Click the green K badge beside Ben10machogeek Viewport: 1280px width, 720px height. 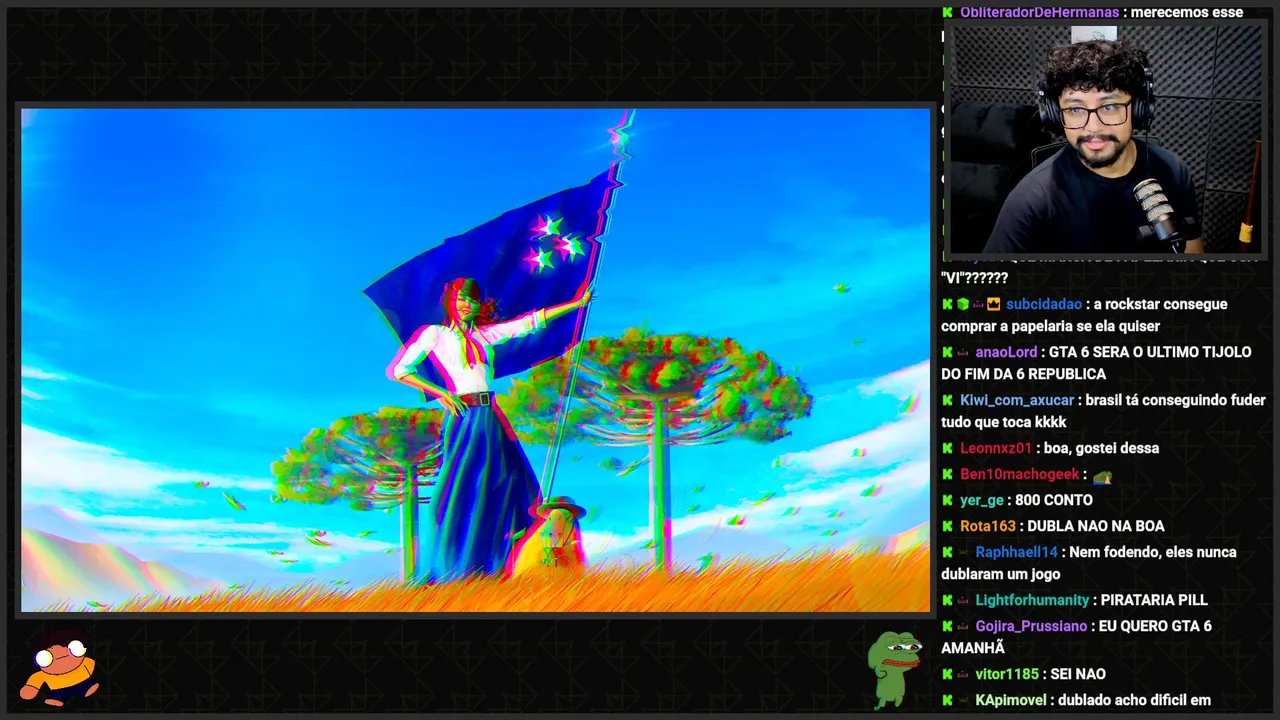point(947,474)
